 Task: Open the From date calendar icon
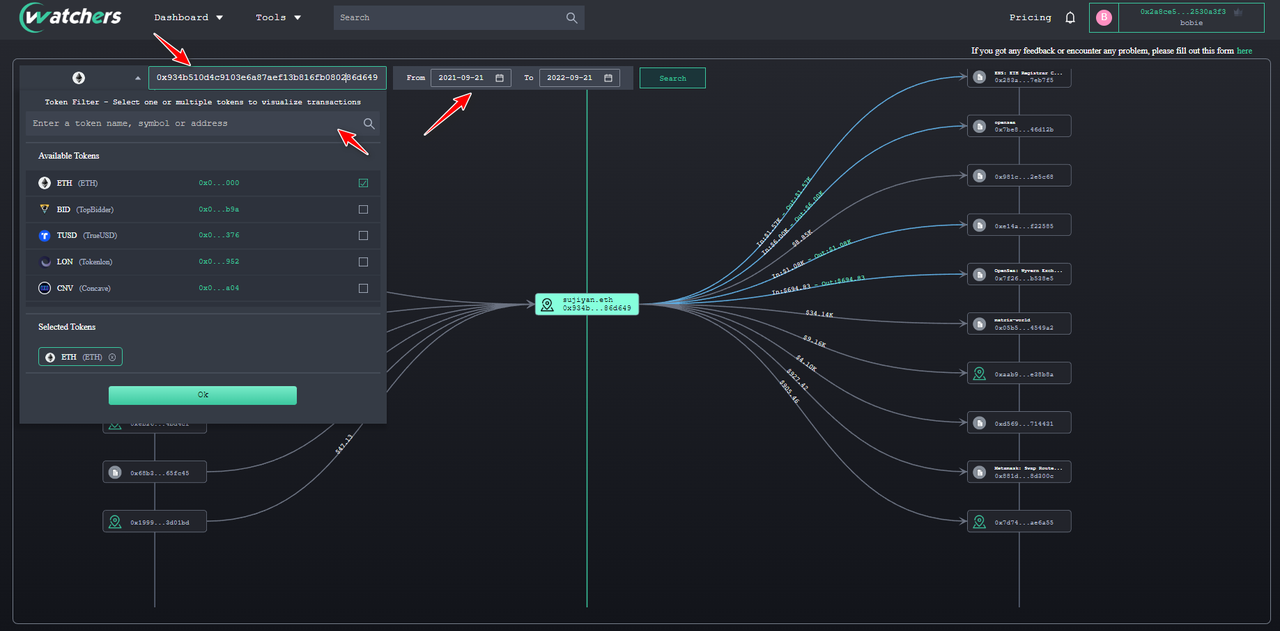pyautogui.click(x=499, y=78)
